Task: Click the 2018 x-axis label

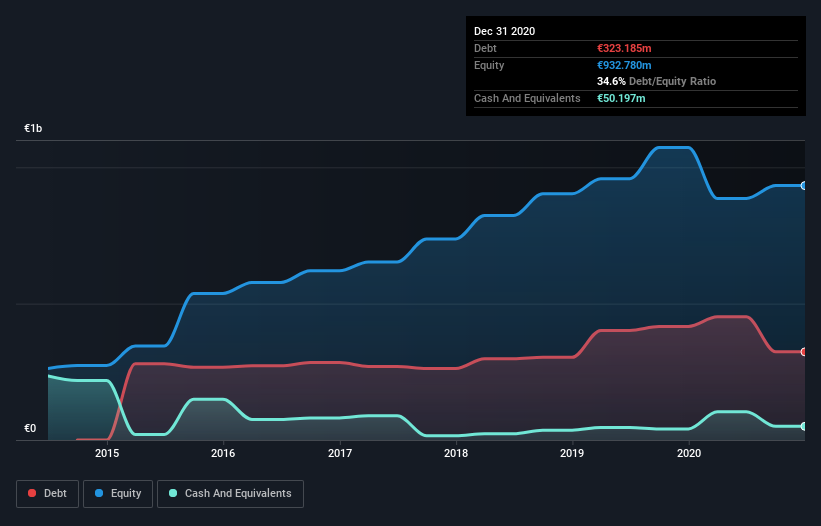Action: (456, 453)
